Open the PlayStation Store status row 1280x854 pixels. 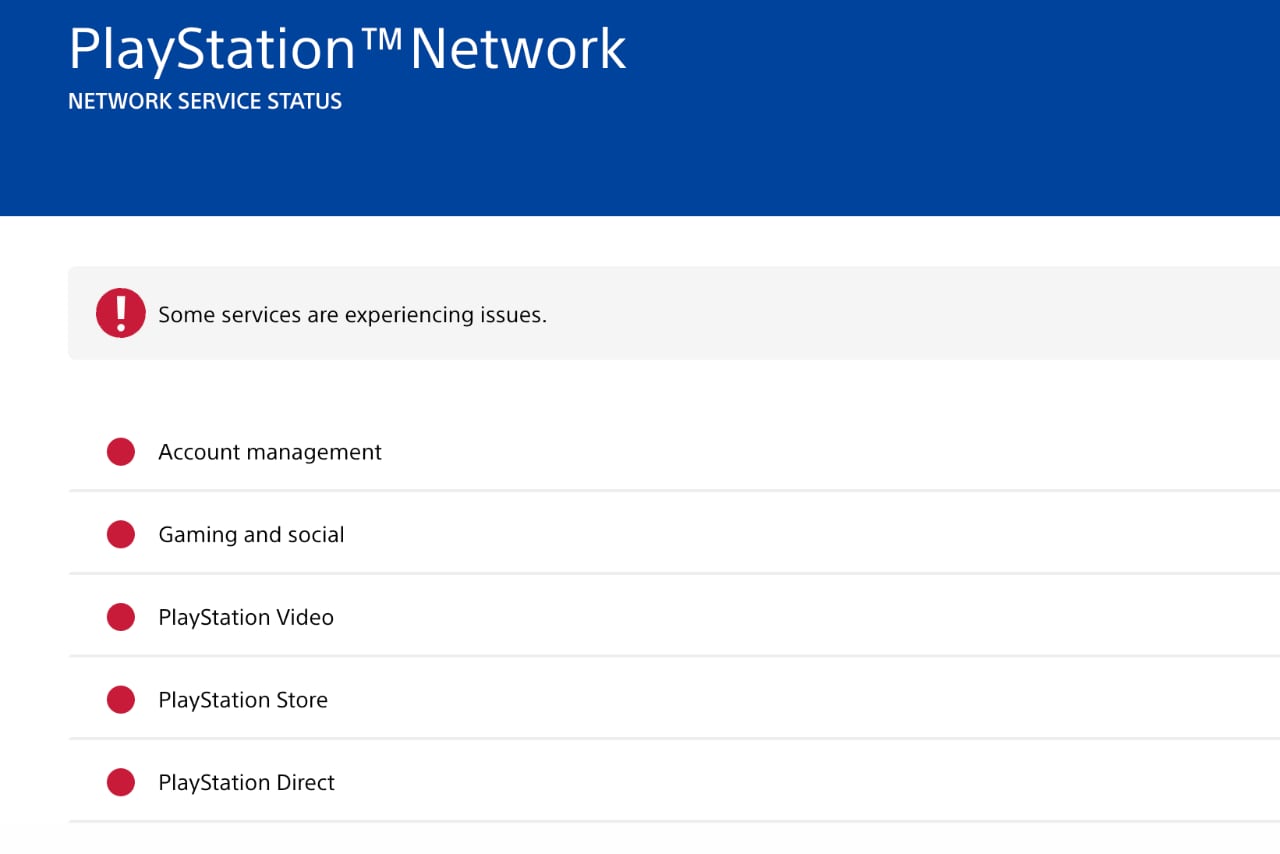674,699
